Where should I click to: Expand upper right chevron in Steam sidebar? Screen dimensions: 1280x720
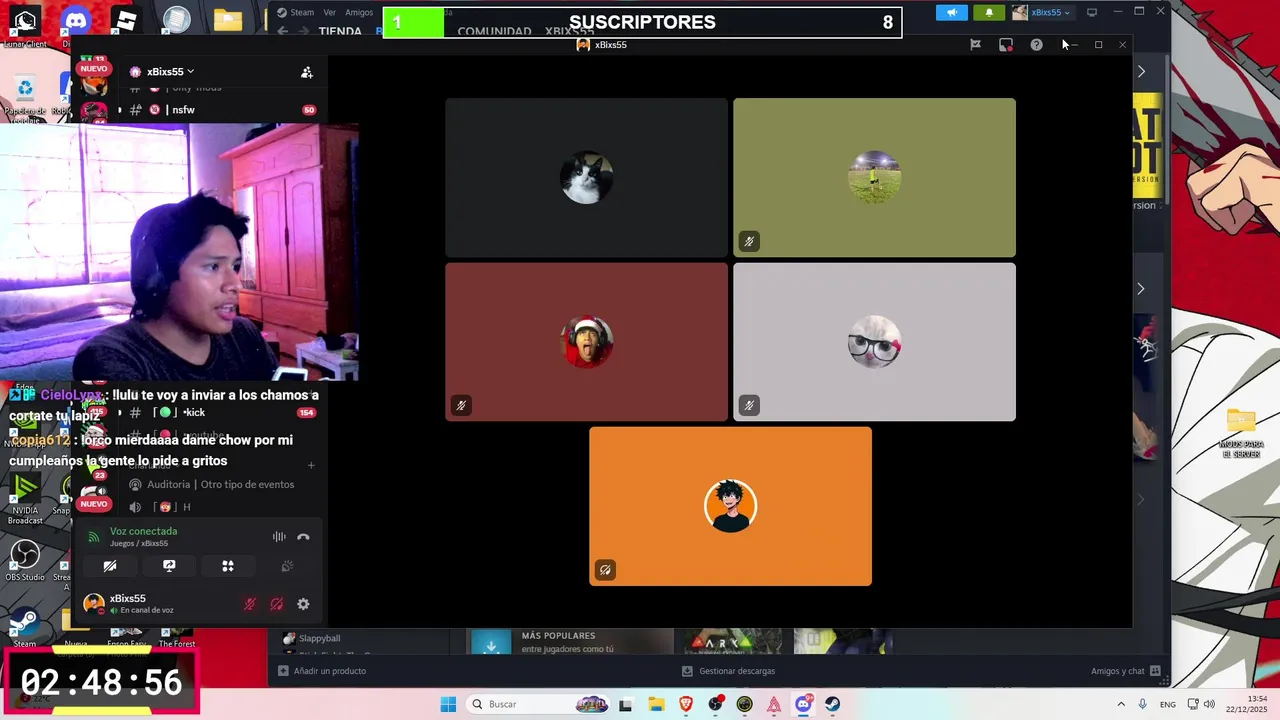pos(1141,72)
